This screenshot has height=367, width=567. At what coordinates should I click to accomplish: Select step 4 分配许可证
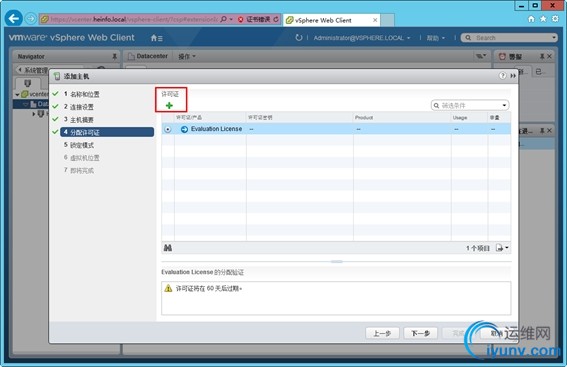pyautogui.click(x=107, y=132)
